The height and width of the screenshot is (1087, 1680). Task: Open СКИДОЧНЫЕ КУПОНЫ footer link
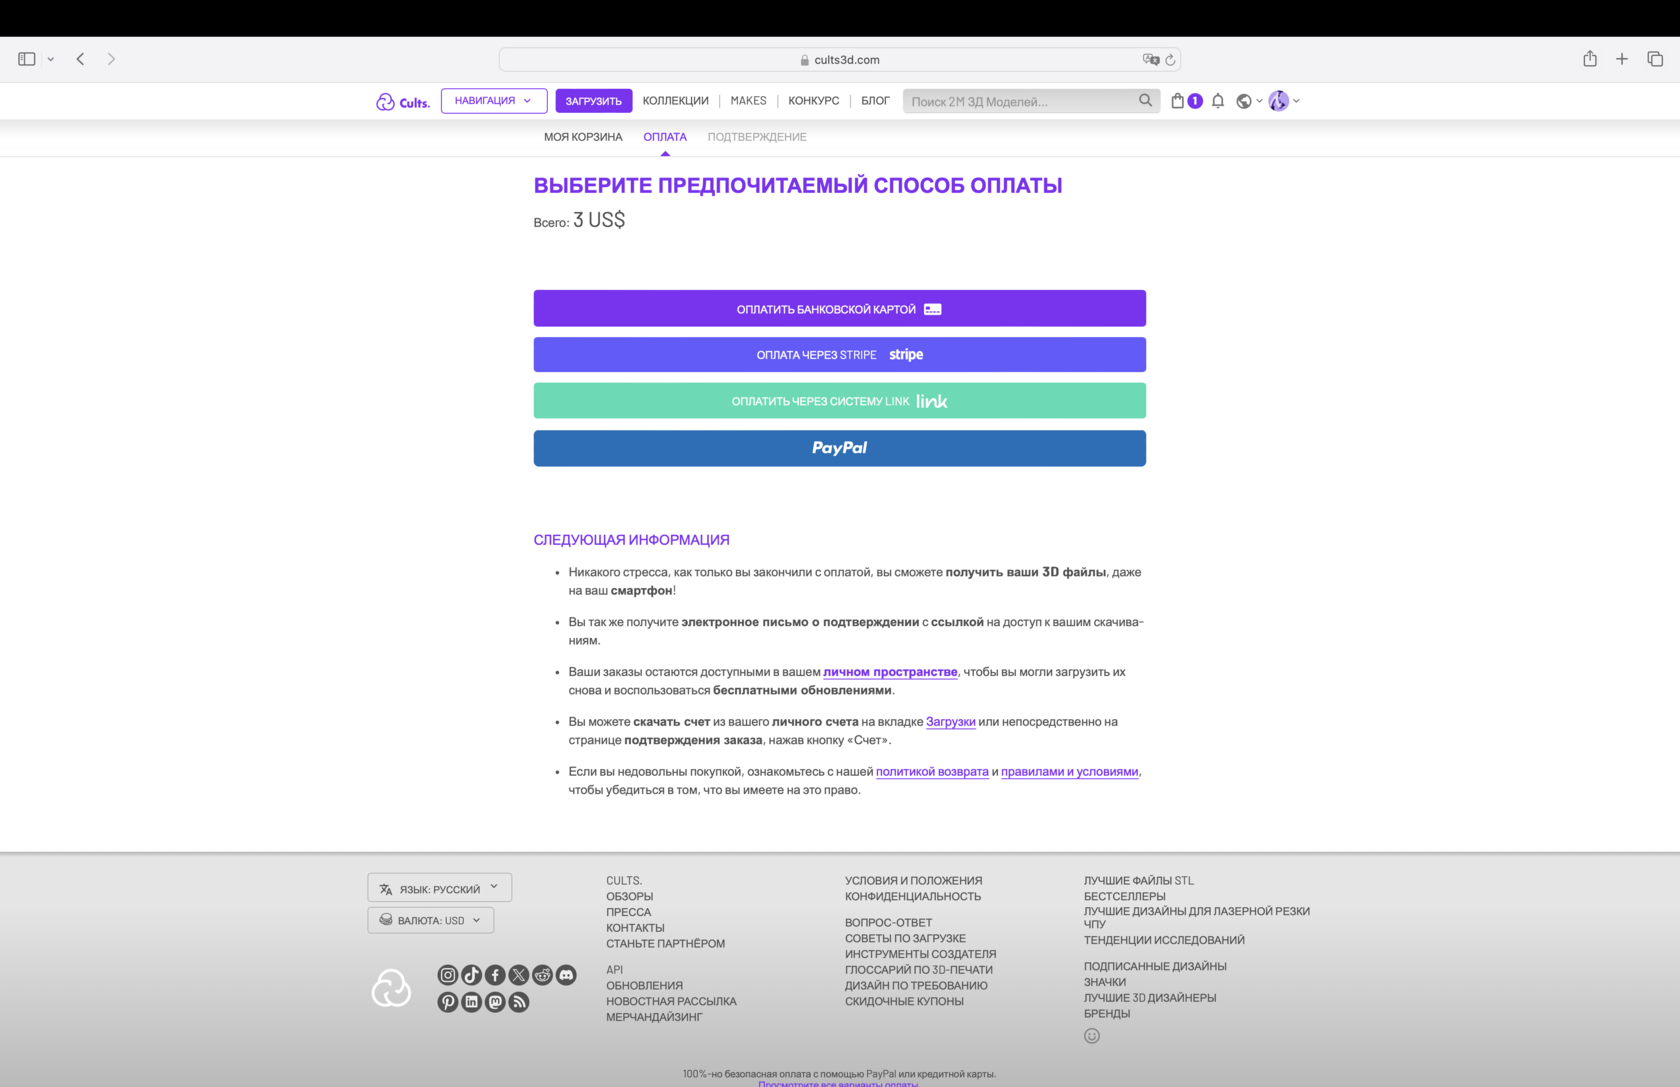905,1002
